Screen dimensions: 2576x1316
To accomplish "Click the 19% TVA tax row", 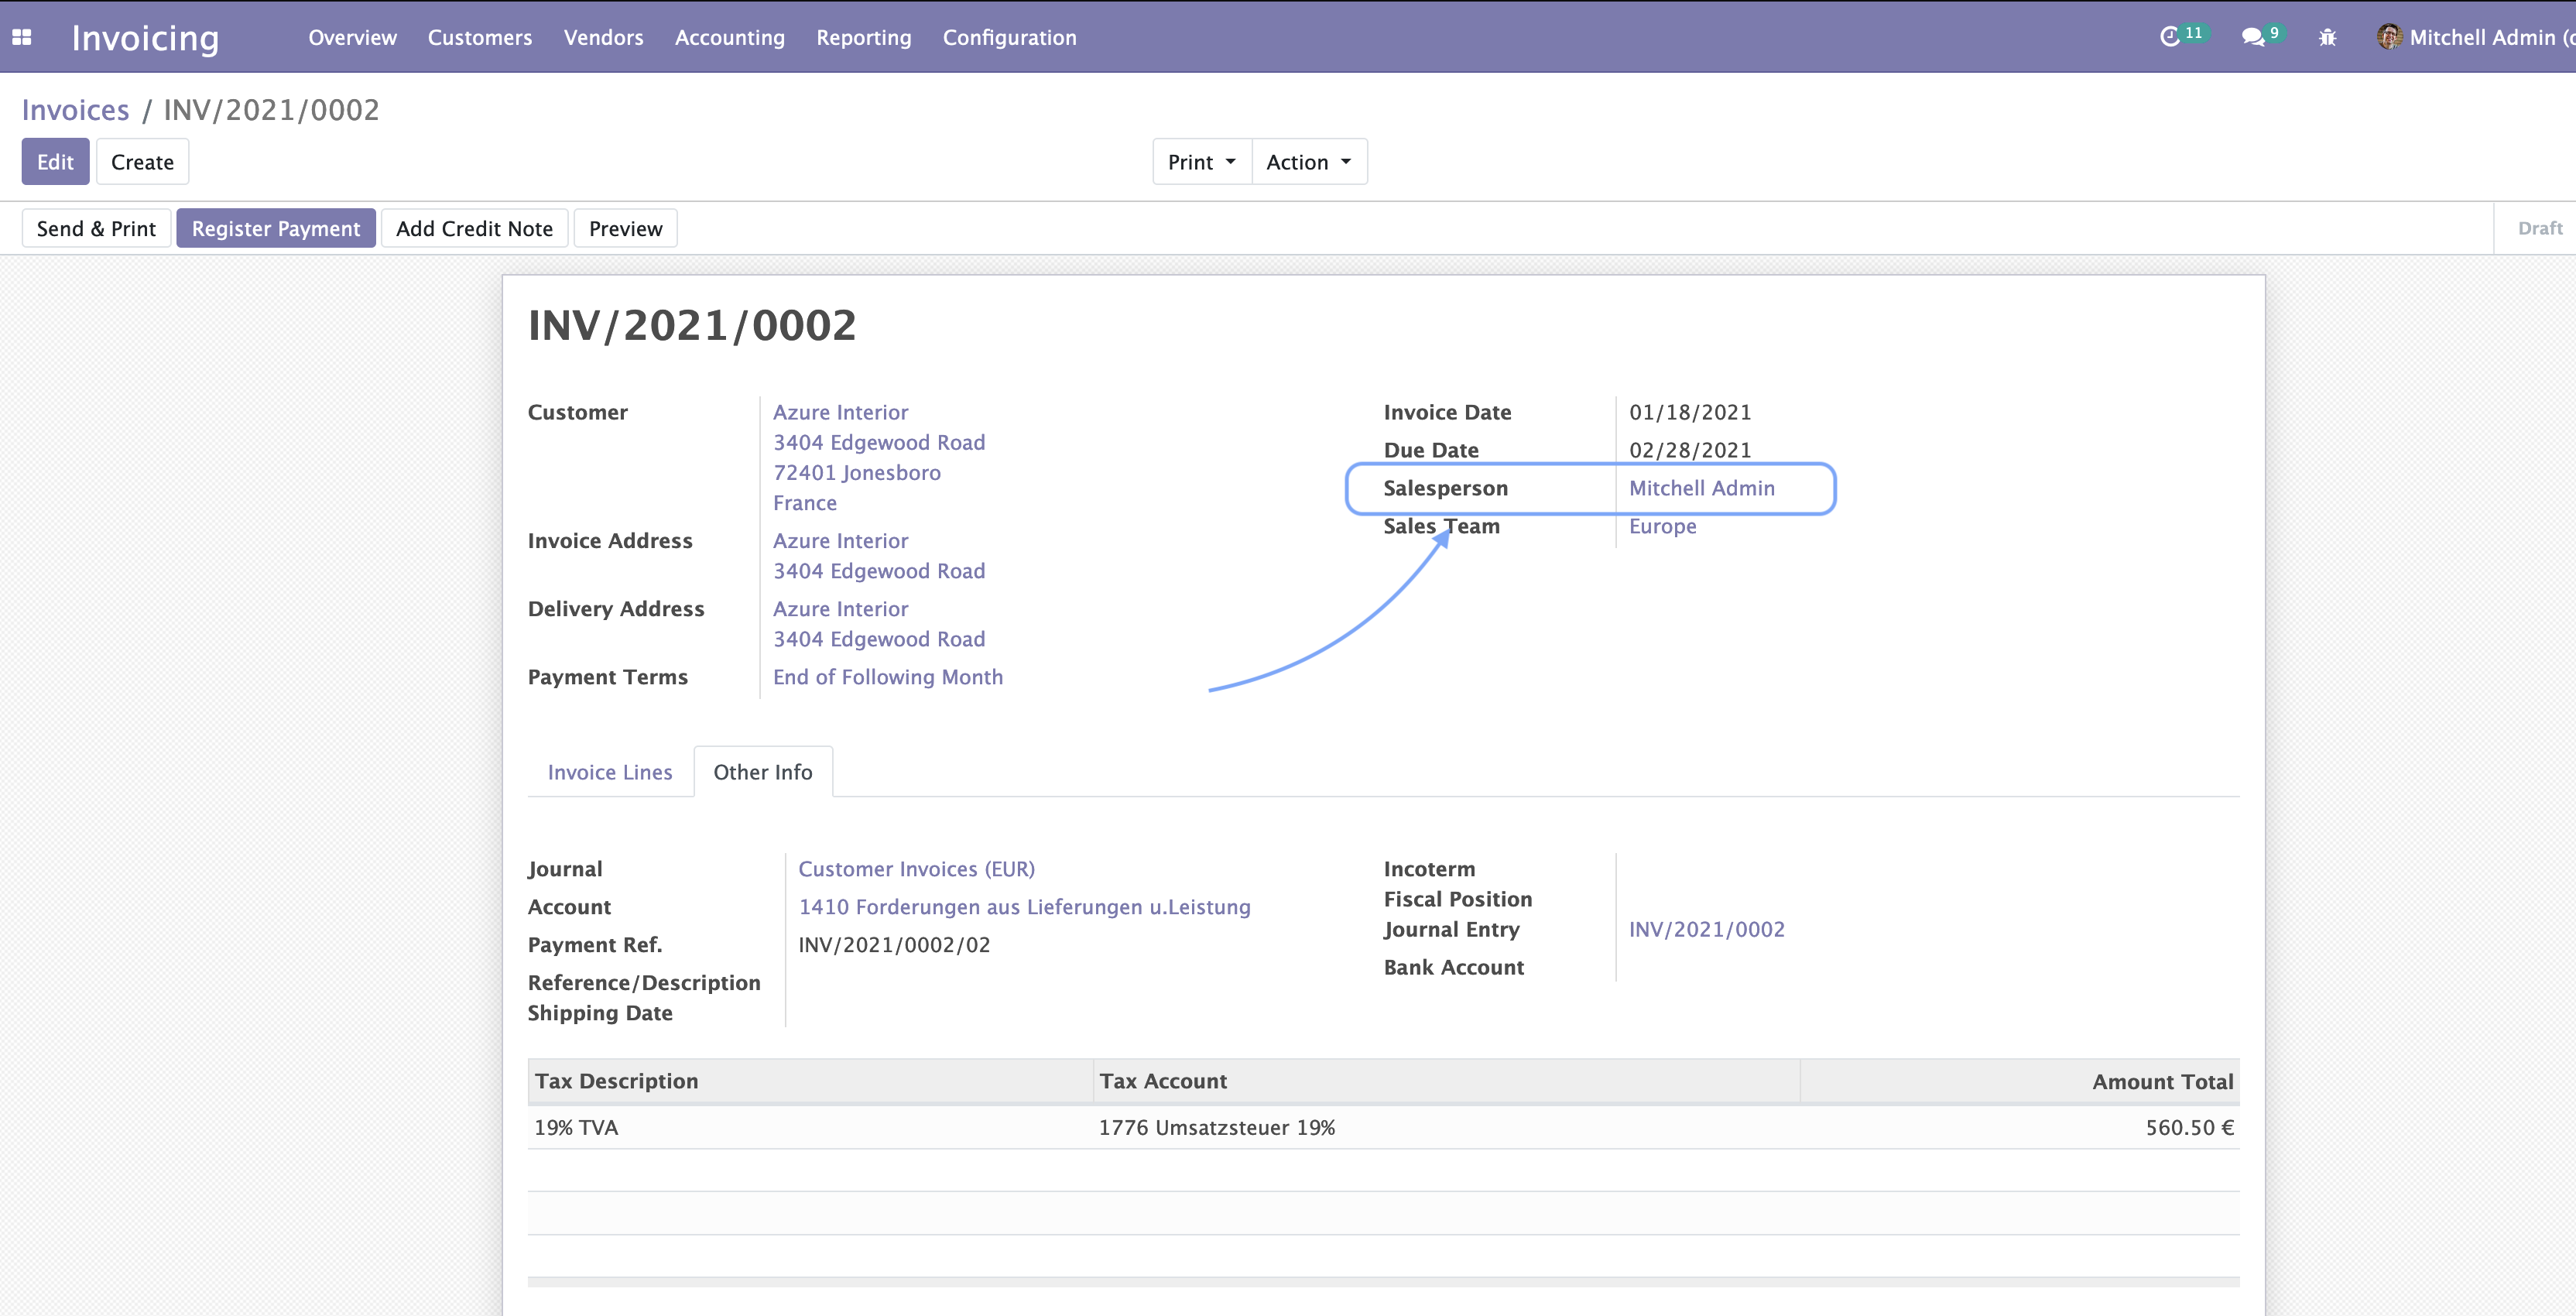I will pos(576,1127).
